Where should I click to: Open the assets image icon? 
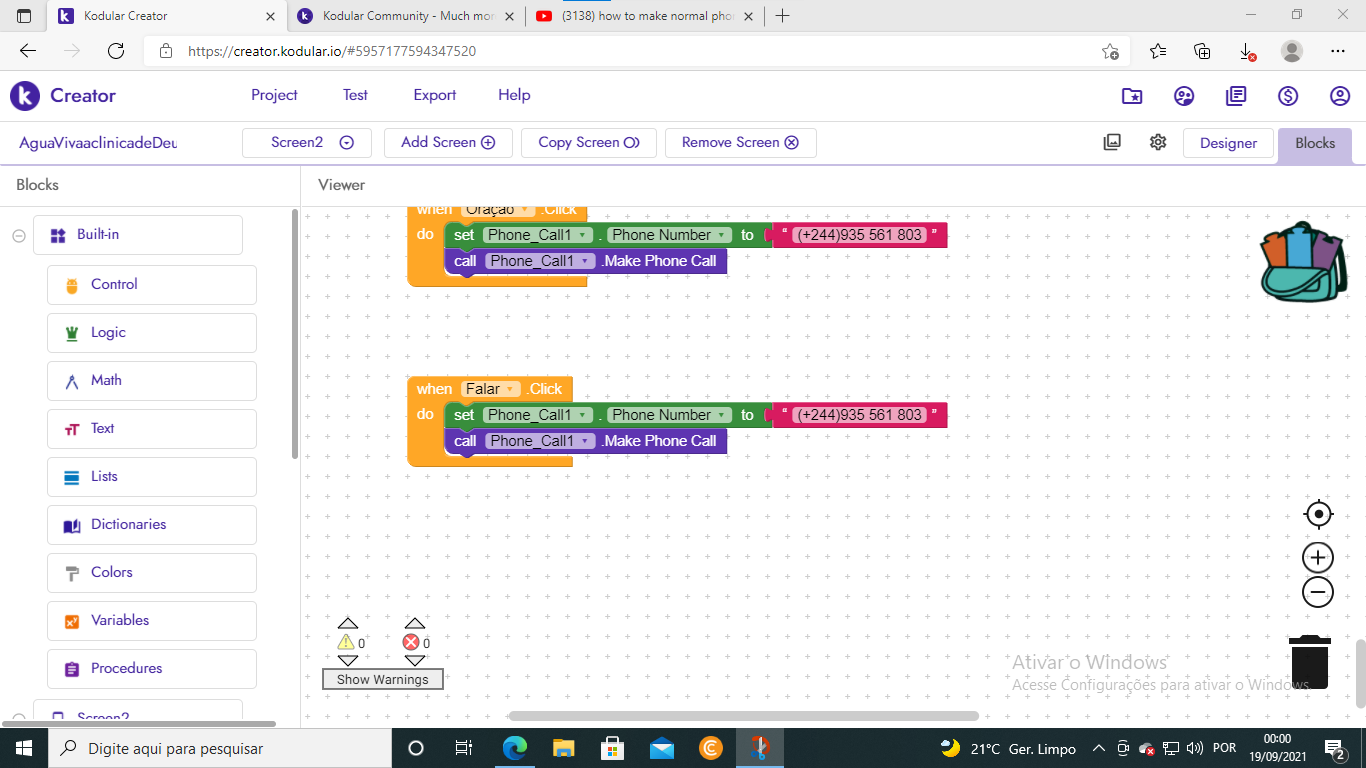1112,142
